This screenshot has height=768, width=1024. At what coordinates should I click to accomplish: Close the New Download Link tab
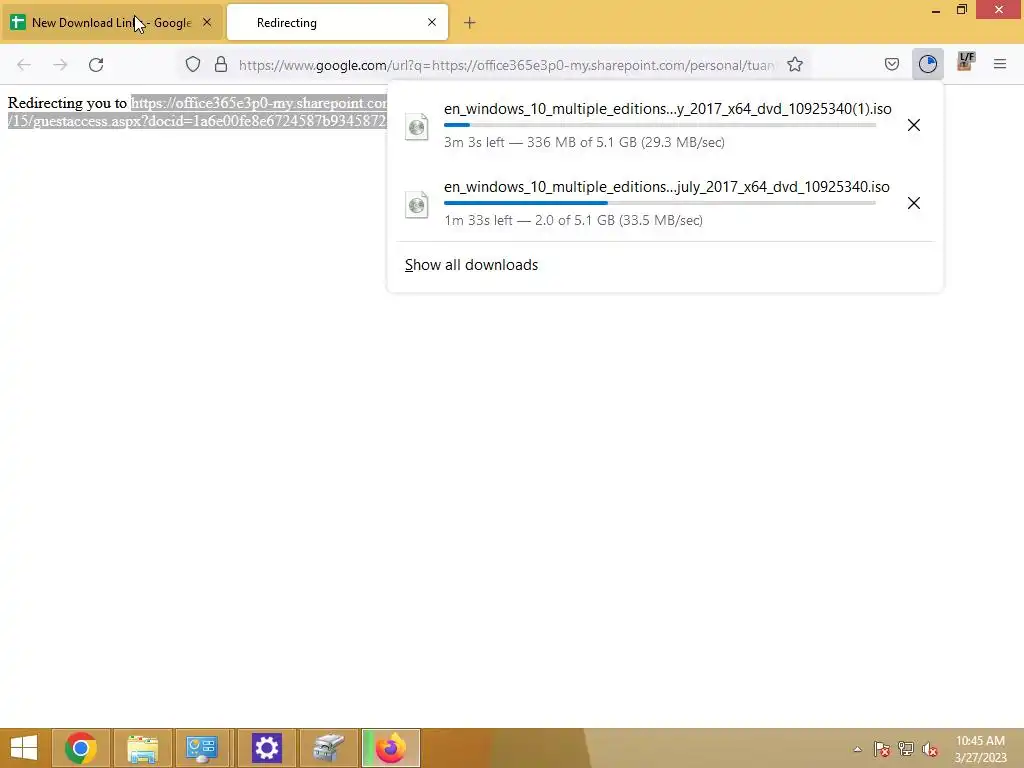click(x=207, y=22)
